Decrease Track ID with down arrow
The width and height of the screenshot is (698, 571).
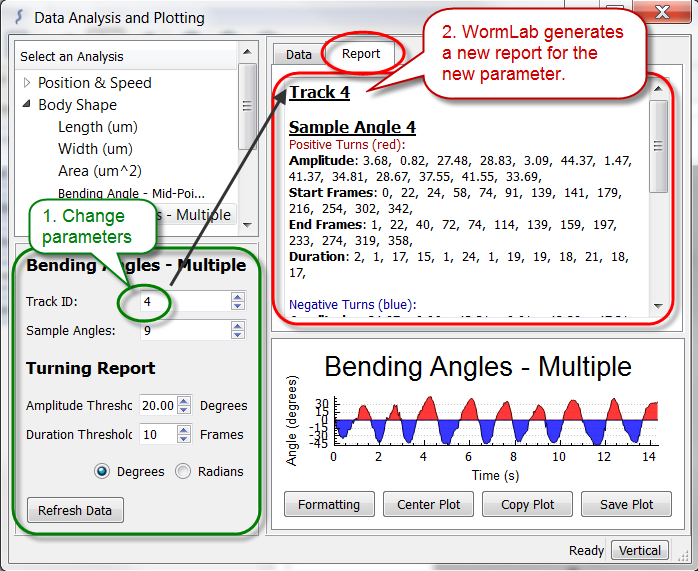238,306
